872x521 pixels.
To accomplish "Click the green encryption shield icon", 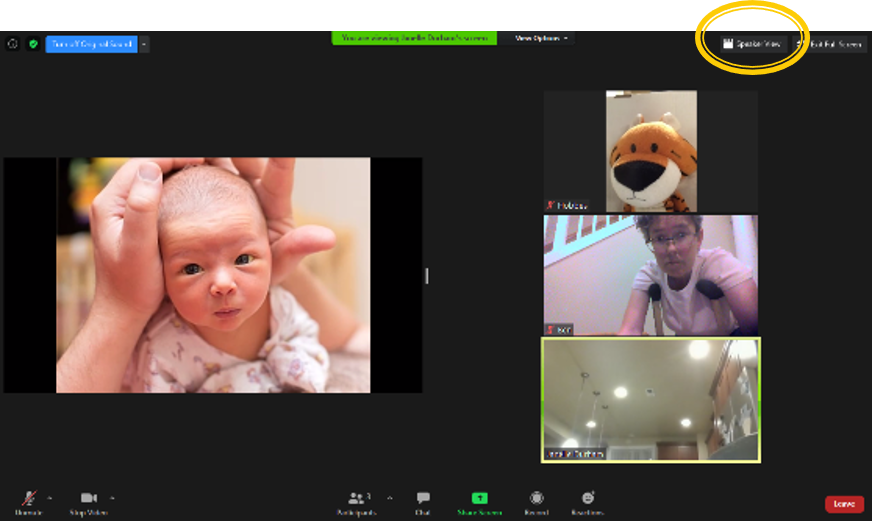I will [x=33, y=44].
